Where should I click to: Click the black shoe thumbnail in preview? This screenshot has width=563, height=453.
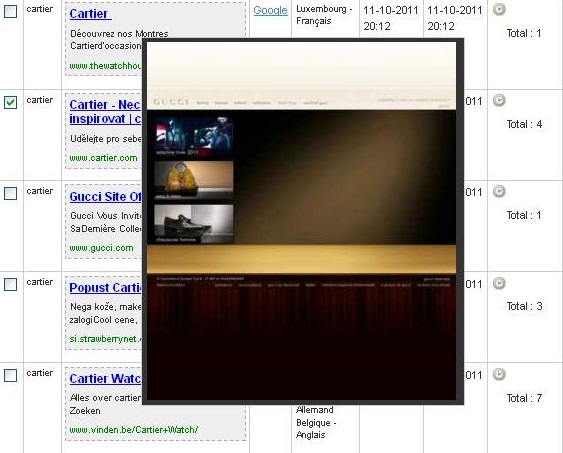[x=194, y=224]
